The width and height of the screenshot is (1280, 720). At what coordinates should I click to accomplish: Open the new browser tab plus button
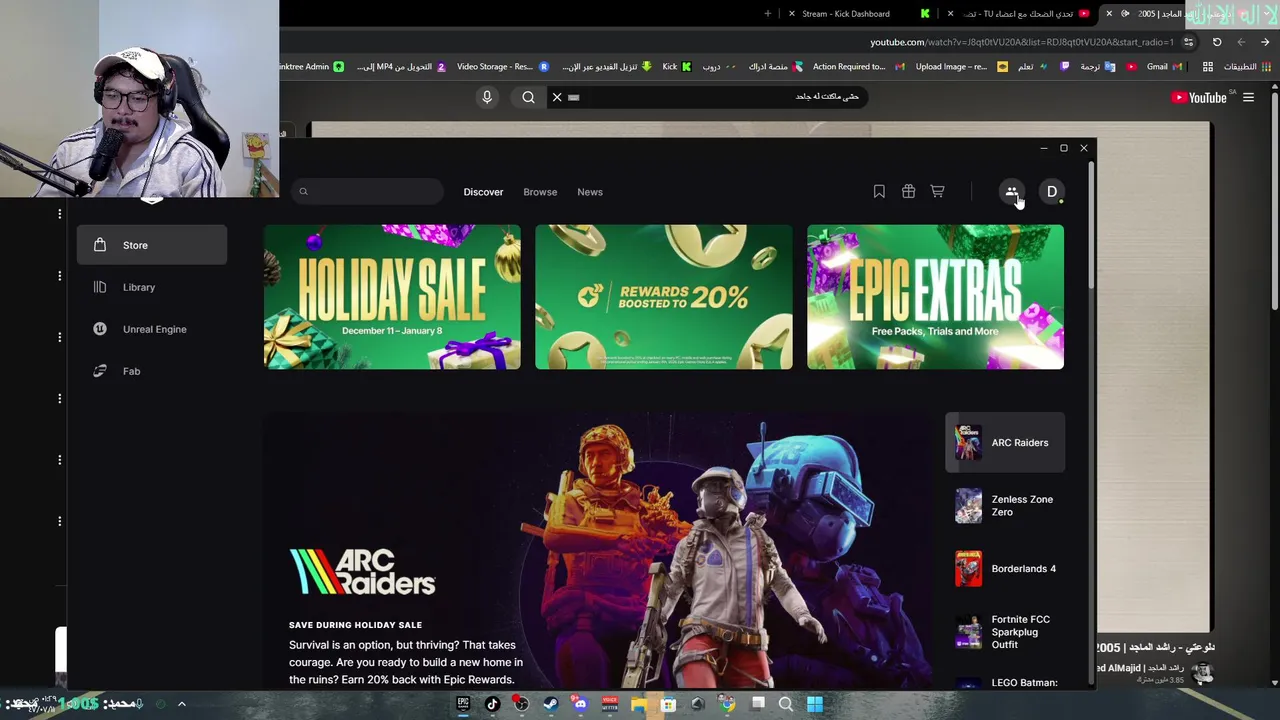point(768,14)
